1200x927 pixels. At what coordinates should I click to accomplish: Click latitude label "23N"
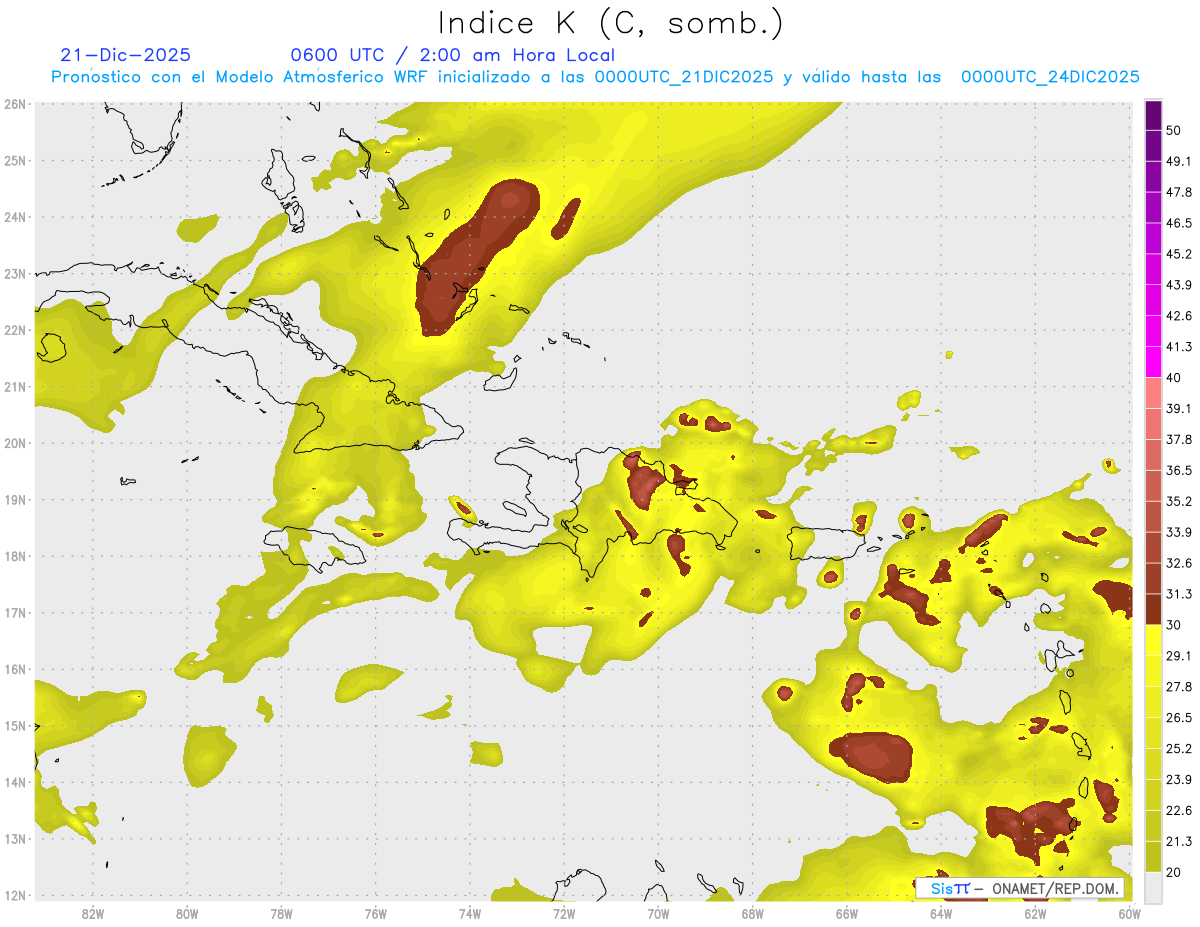(x=15, y=273)
